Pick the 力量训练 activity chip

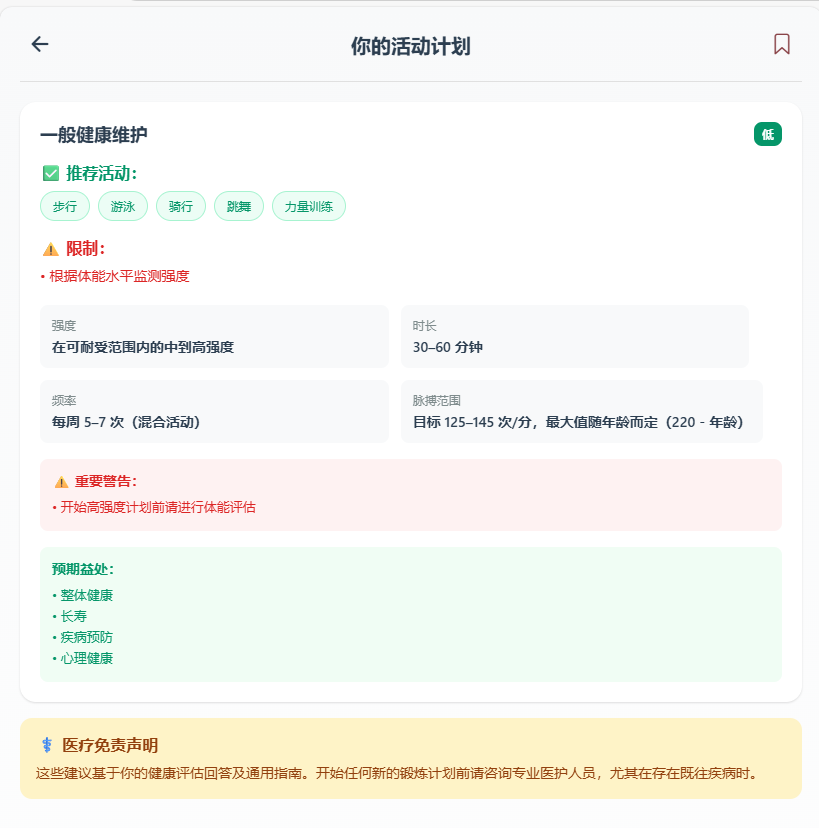tap(309, 207)
